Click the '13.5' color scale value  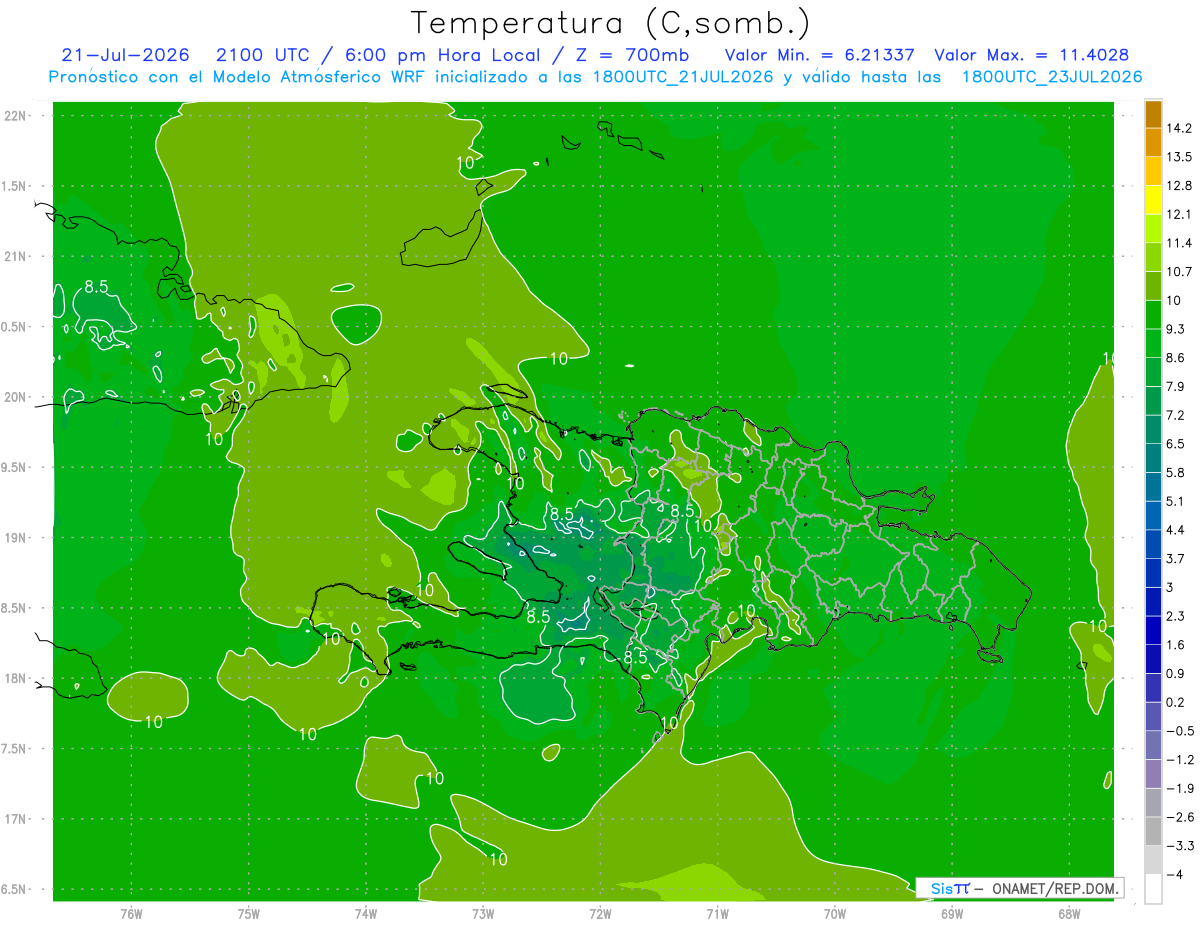click(1179, 157)
